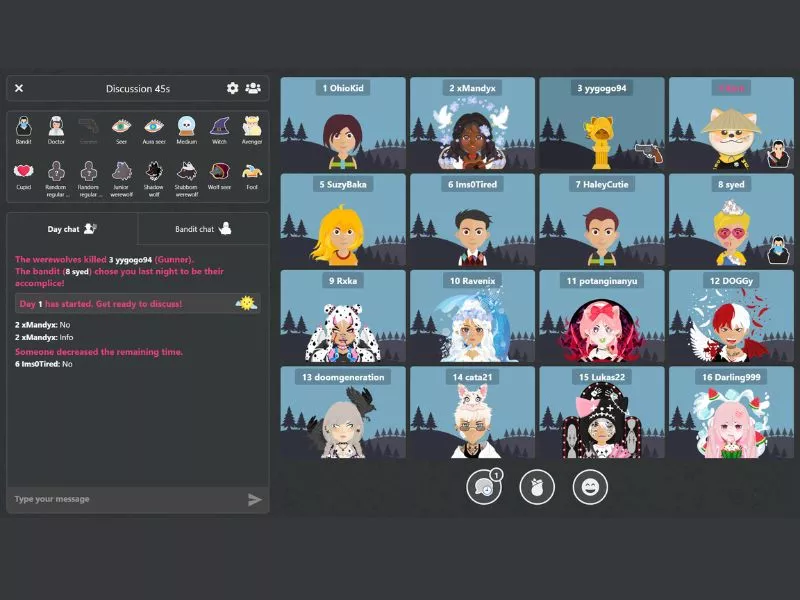The image size is (800, 600).
Task: View the Seer role icon
Action: pos(121,126)
